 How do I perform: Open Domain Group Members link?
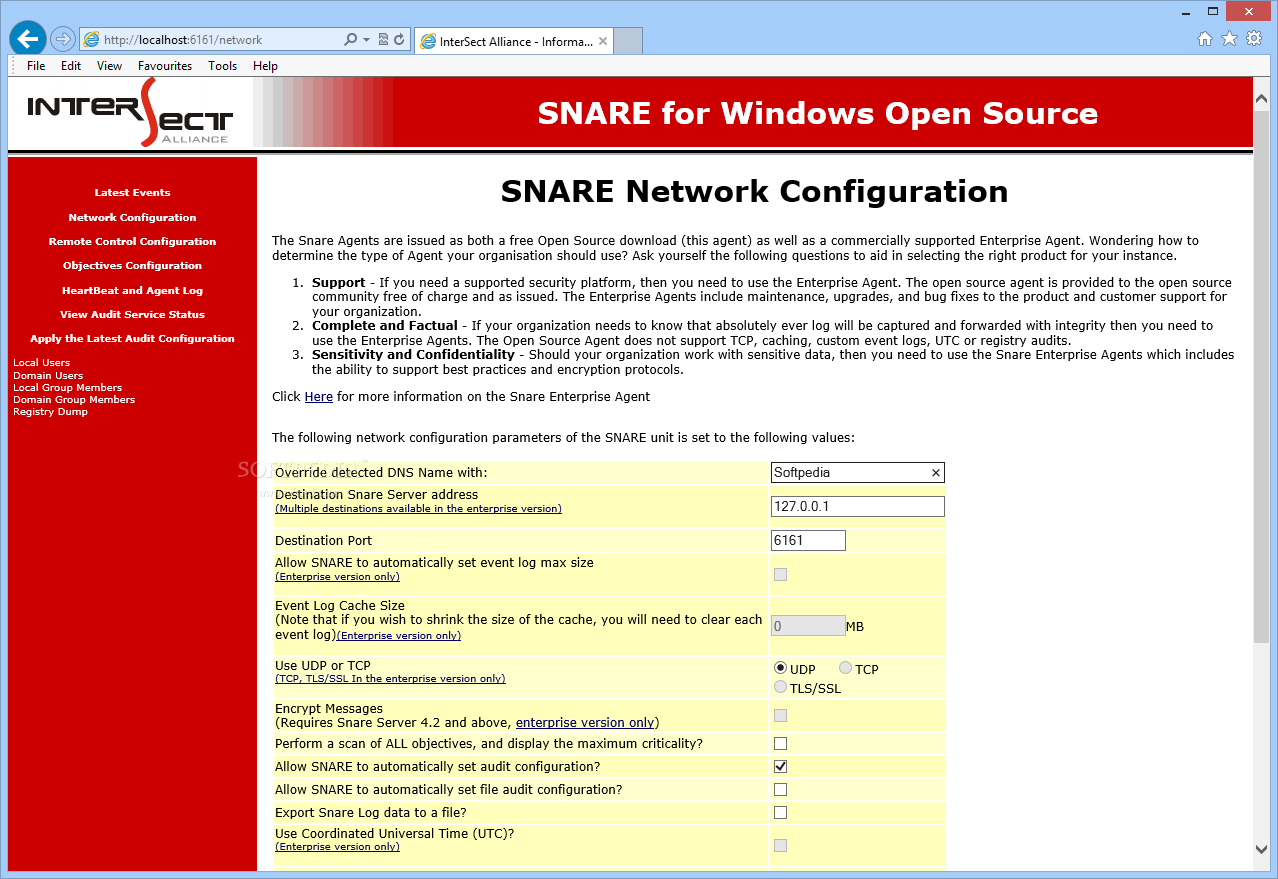coord(74,400)
